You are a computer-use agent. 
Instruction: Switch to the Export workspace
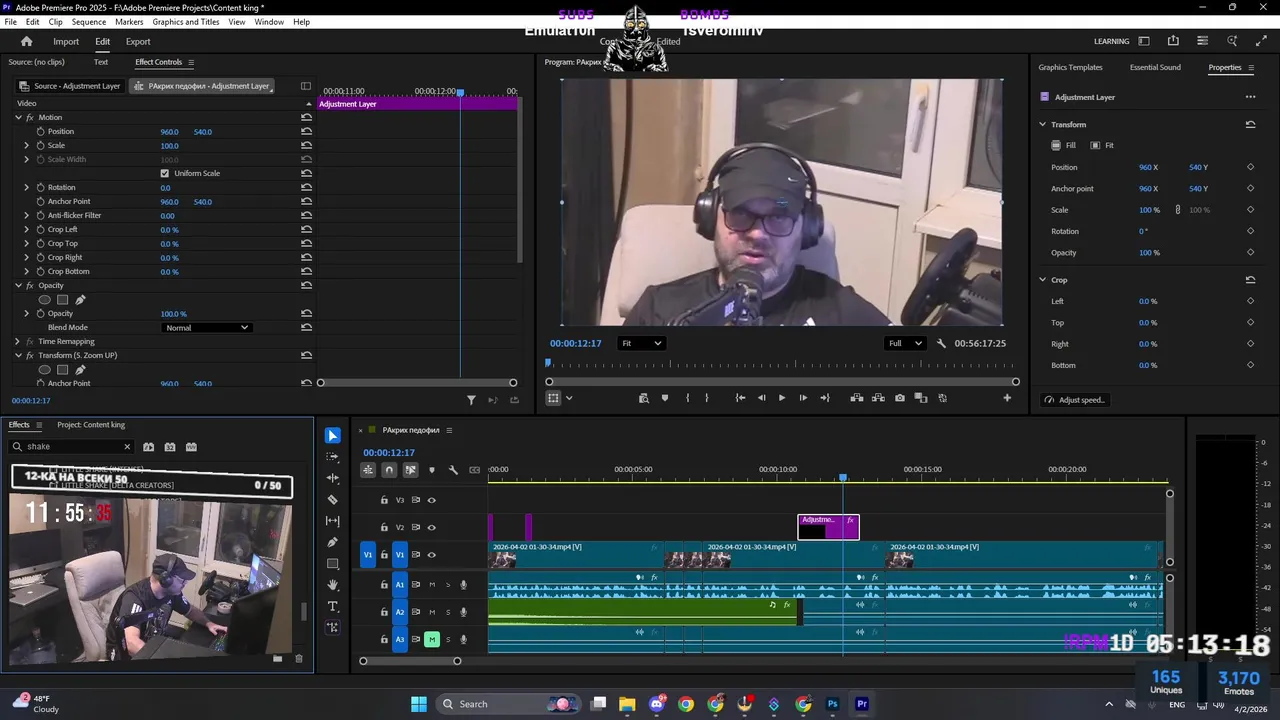138,41
